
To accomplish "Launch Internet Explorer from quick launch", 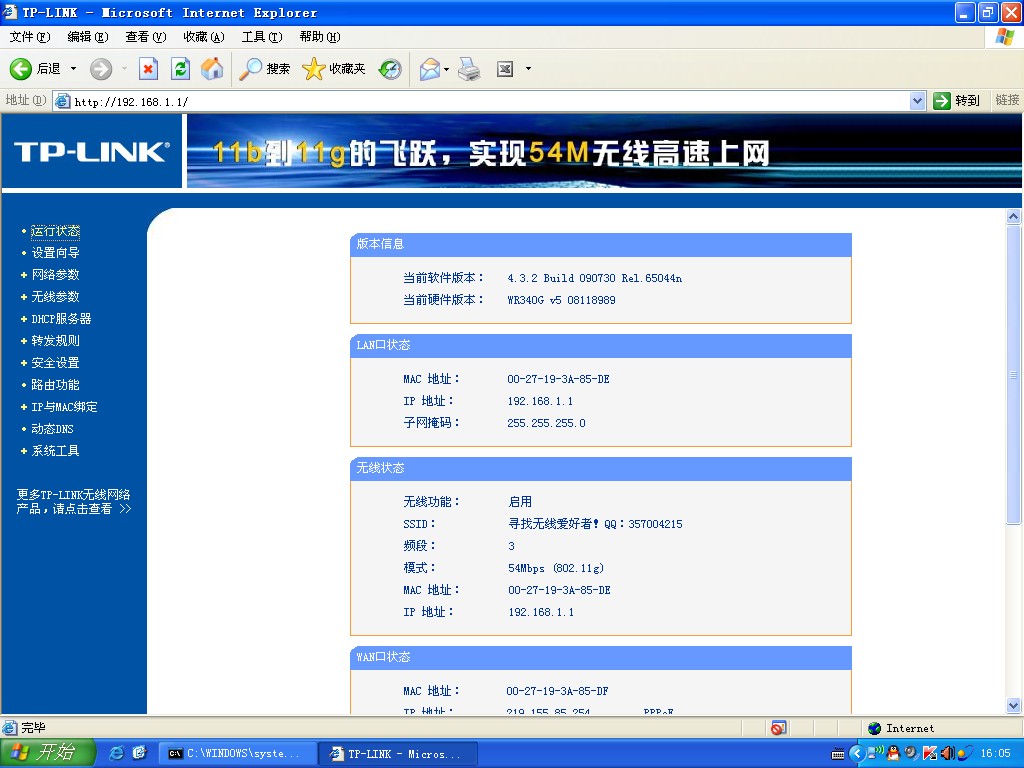I will coord(116,753).
